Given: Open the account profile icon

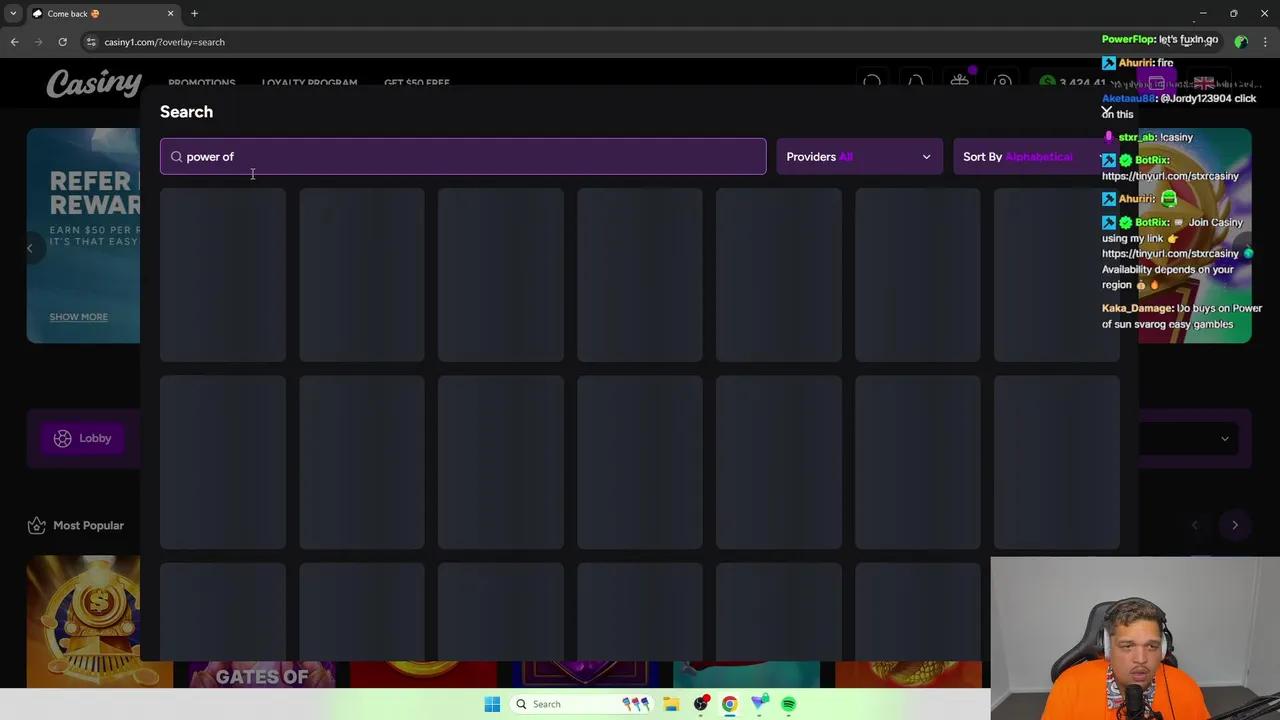Looking at the screenshot, I should point(1003,82).
